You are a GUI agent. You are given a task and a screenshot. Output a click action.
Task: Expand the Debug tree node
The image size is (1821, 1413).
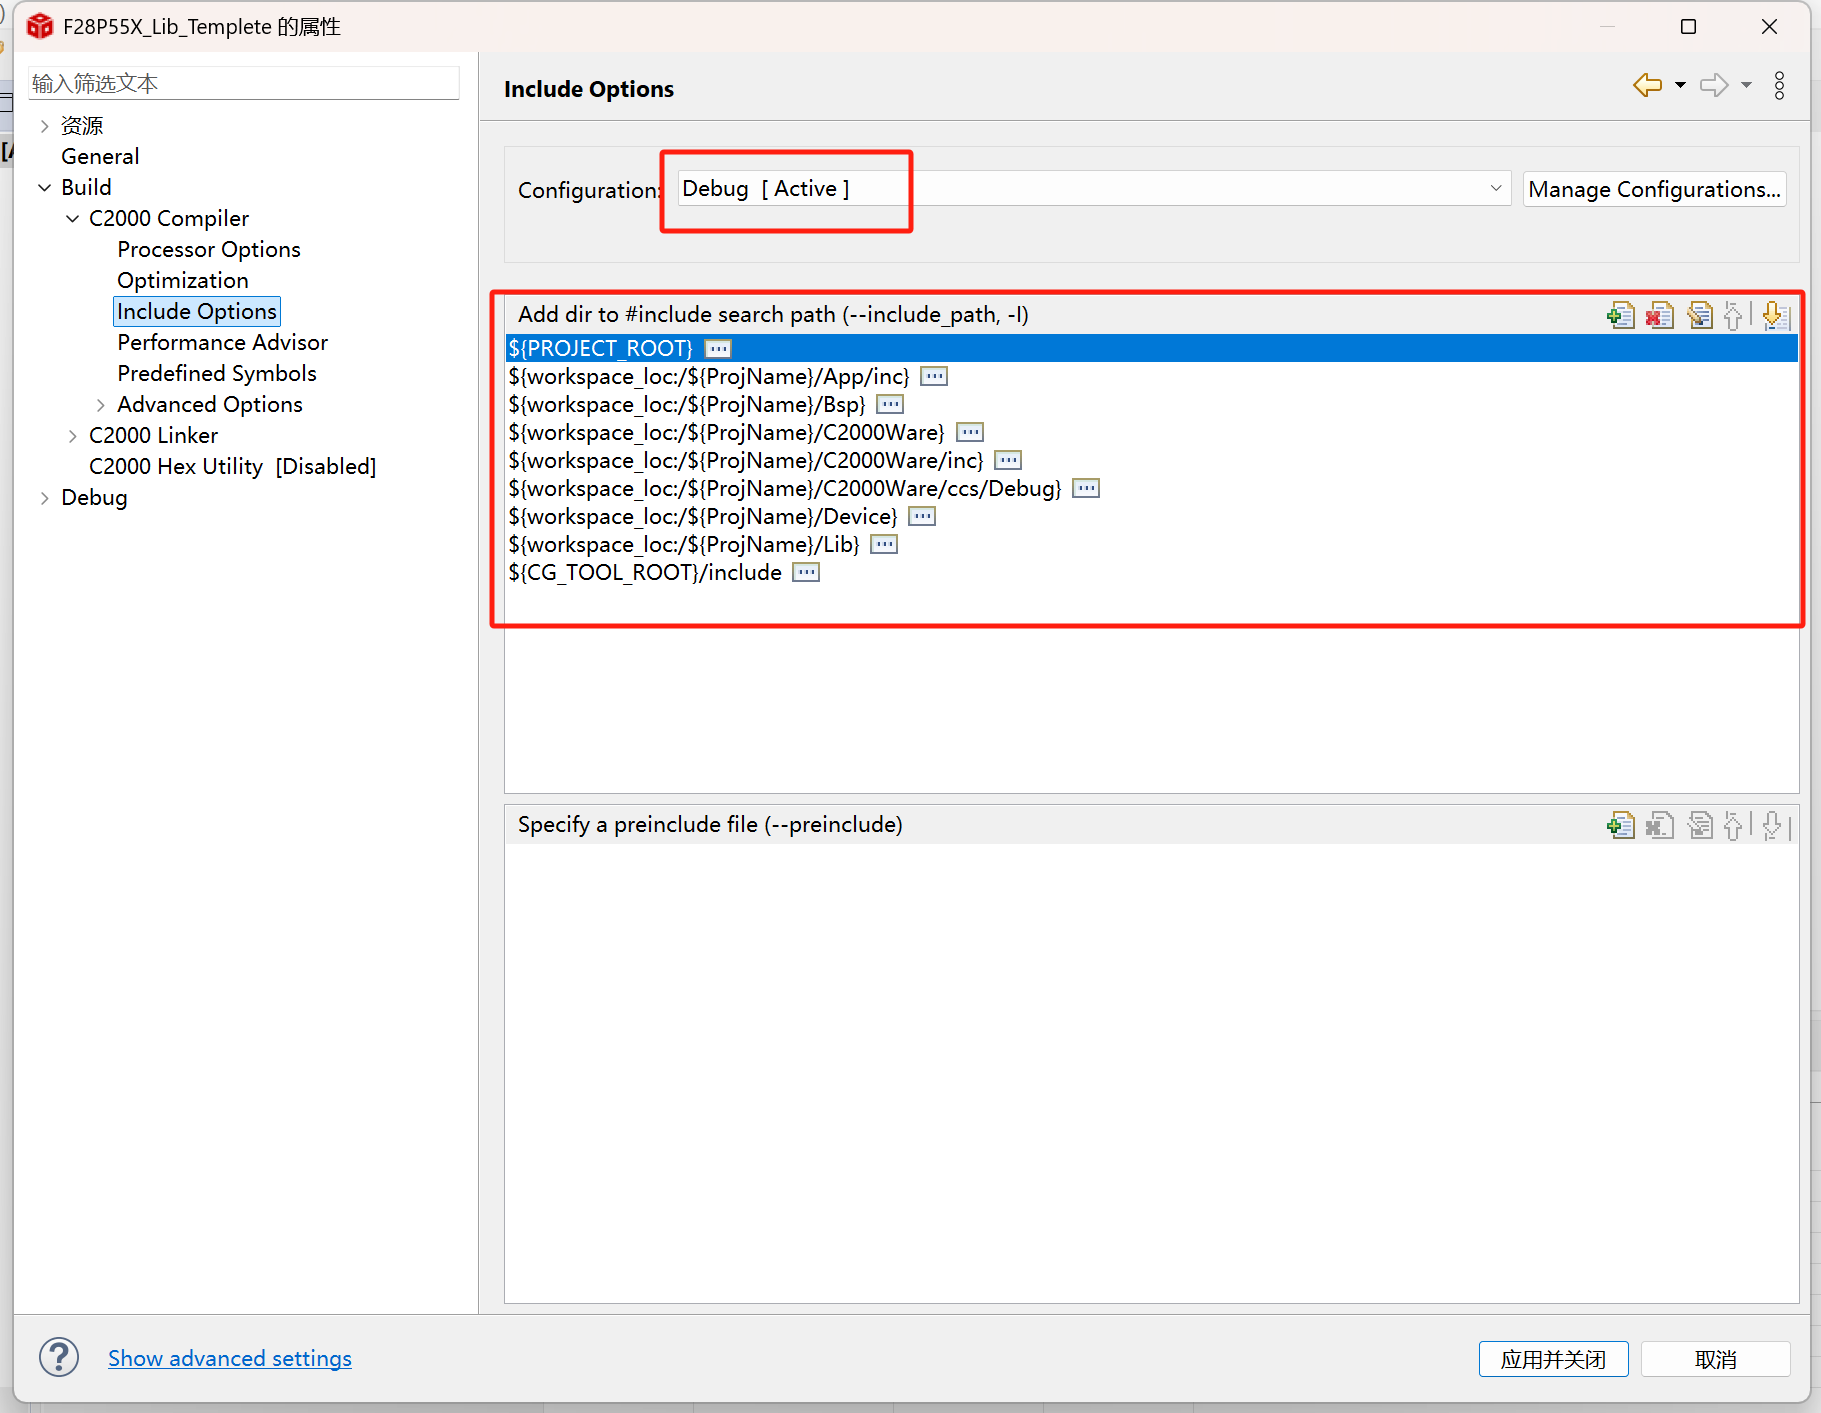coord(44,498)
